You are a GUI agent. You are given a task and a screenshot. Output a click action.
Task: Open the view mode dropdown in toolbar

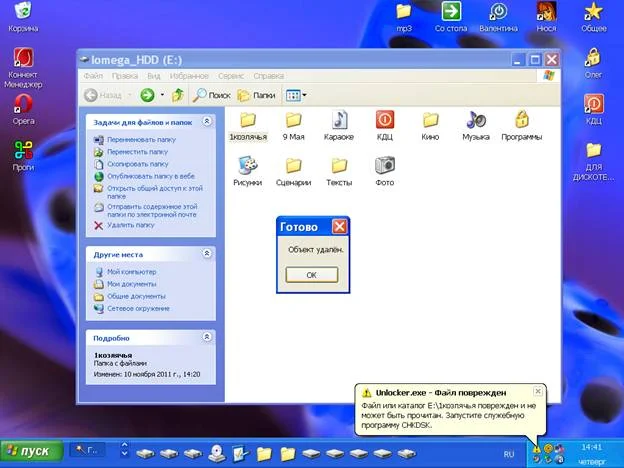point(296,95)
